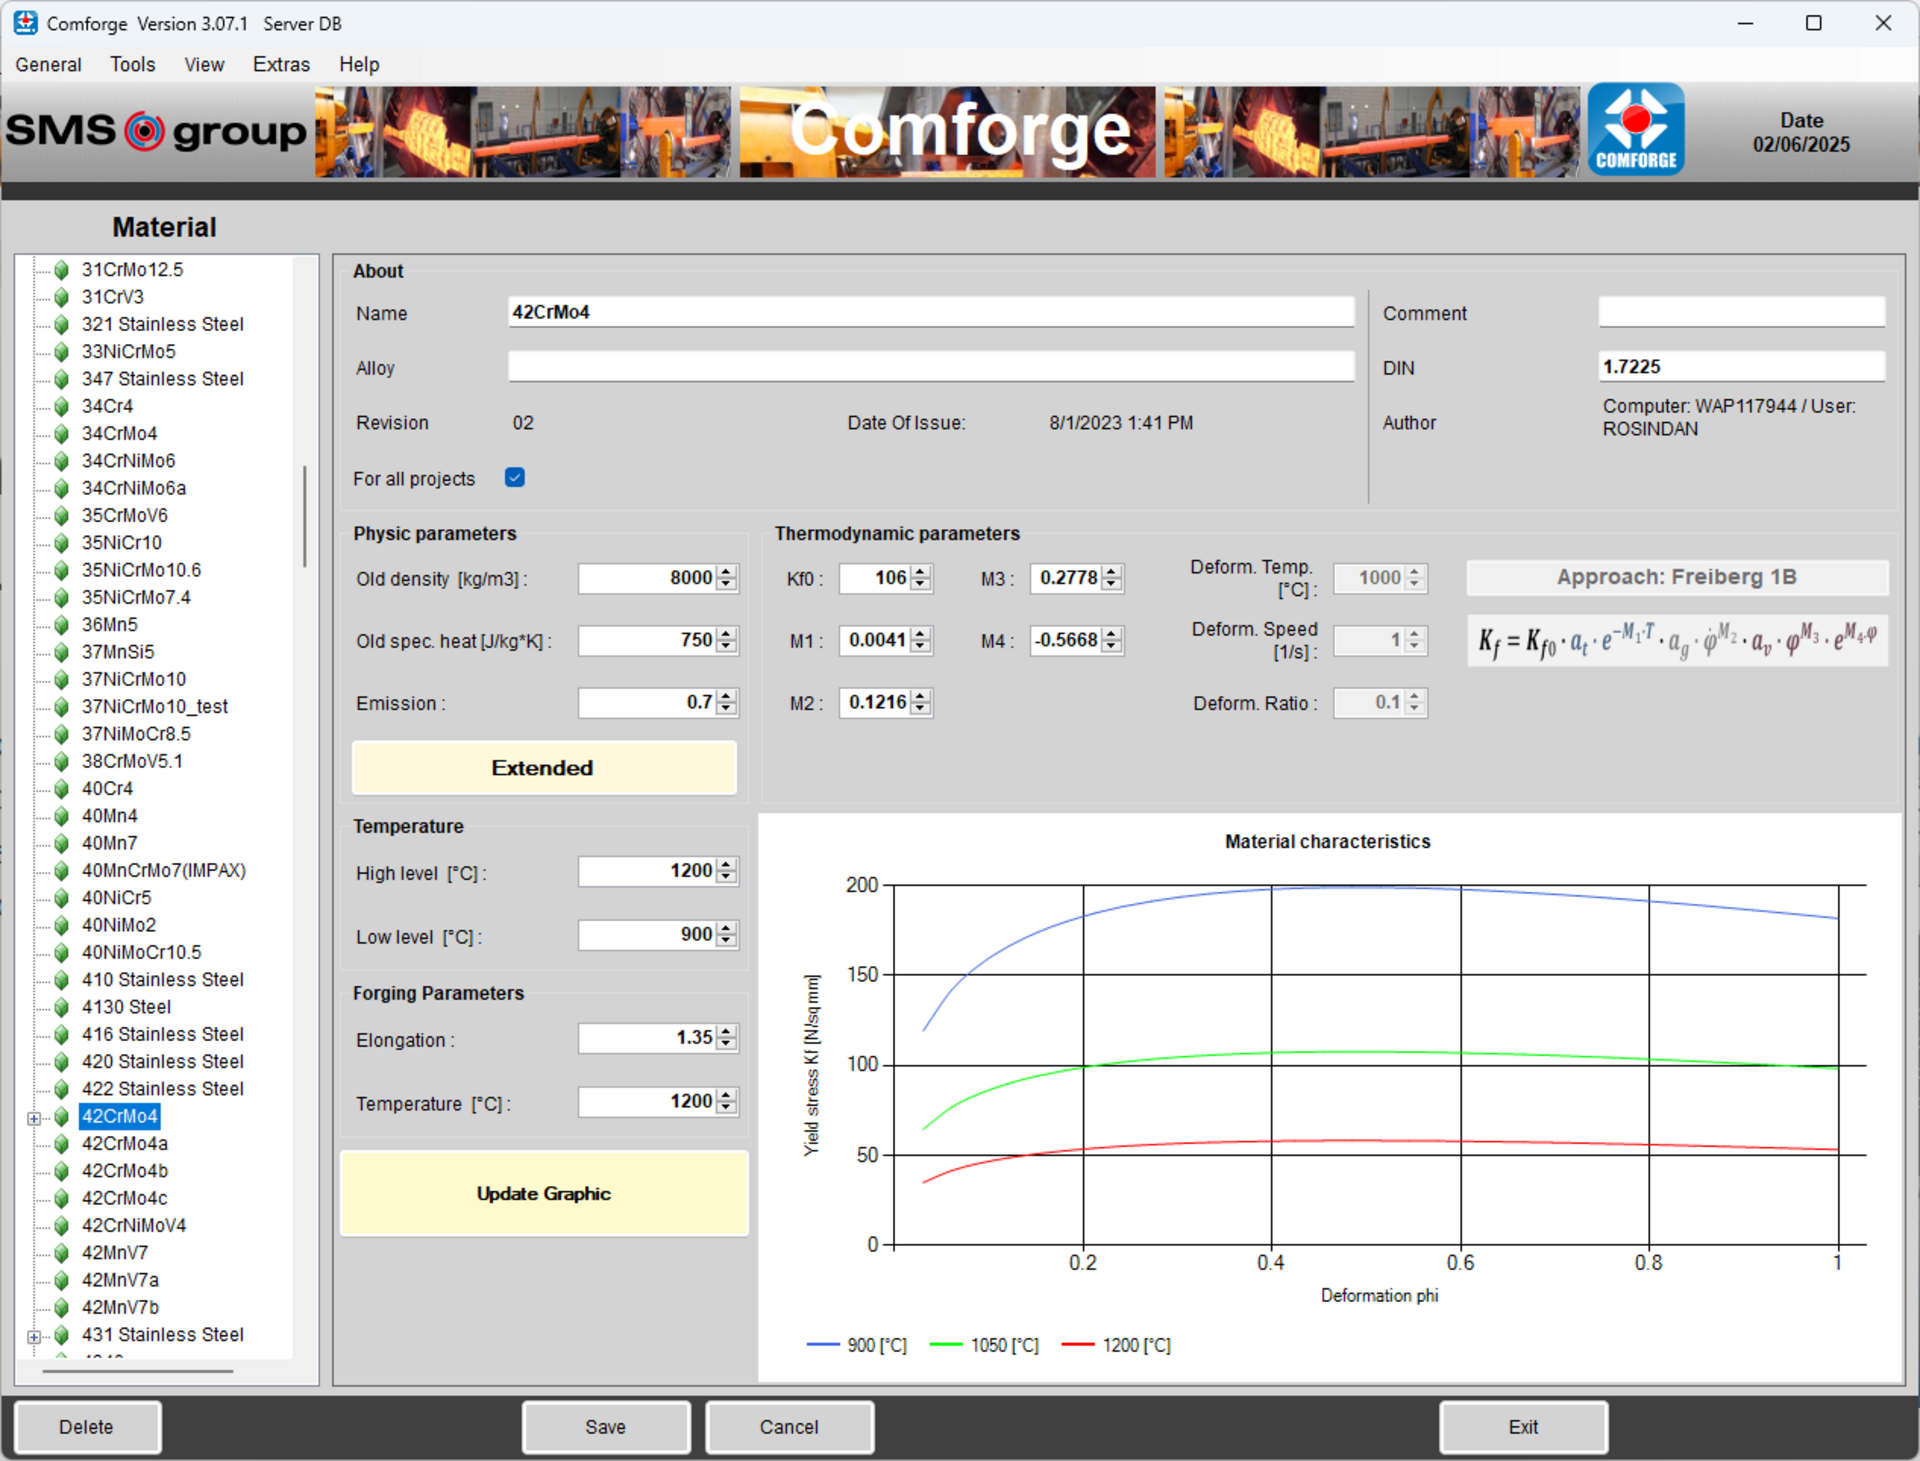Click the material icon beside 31CrV3
Image resolution: width=1920 pixels, height=1461 pixels.
point(61,297)
